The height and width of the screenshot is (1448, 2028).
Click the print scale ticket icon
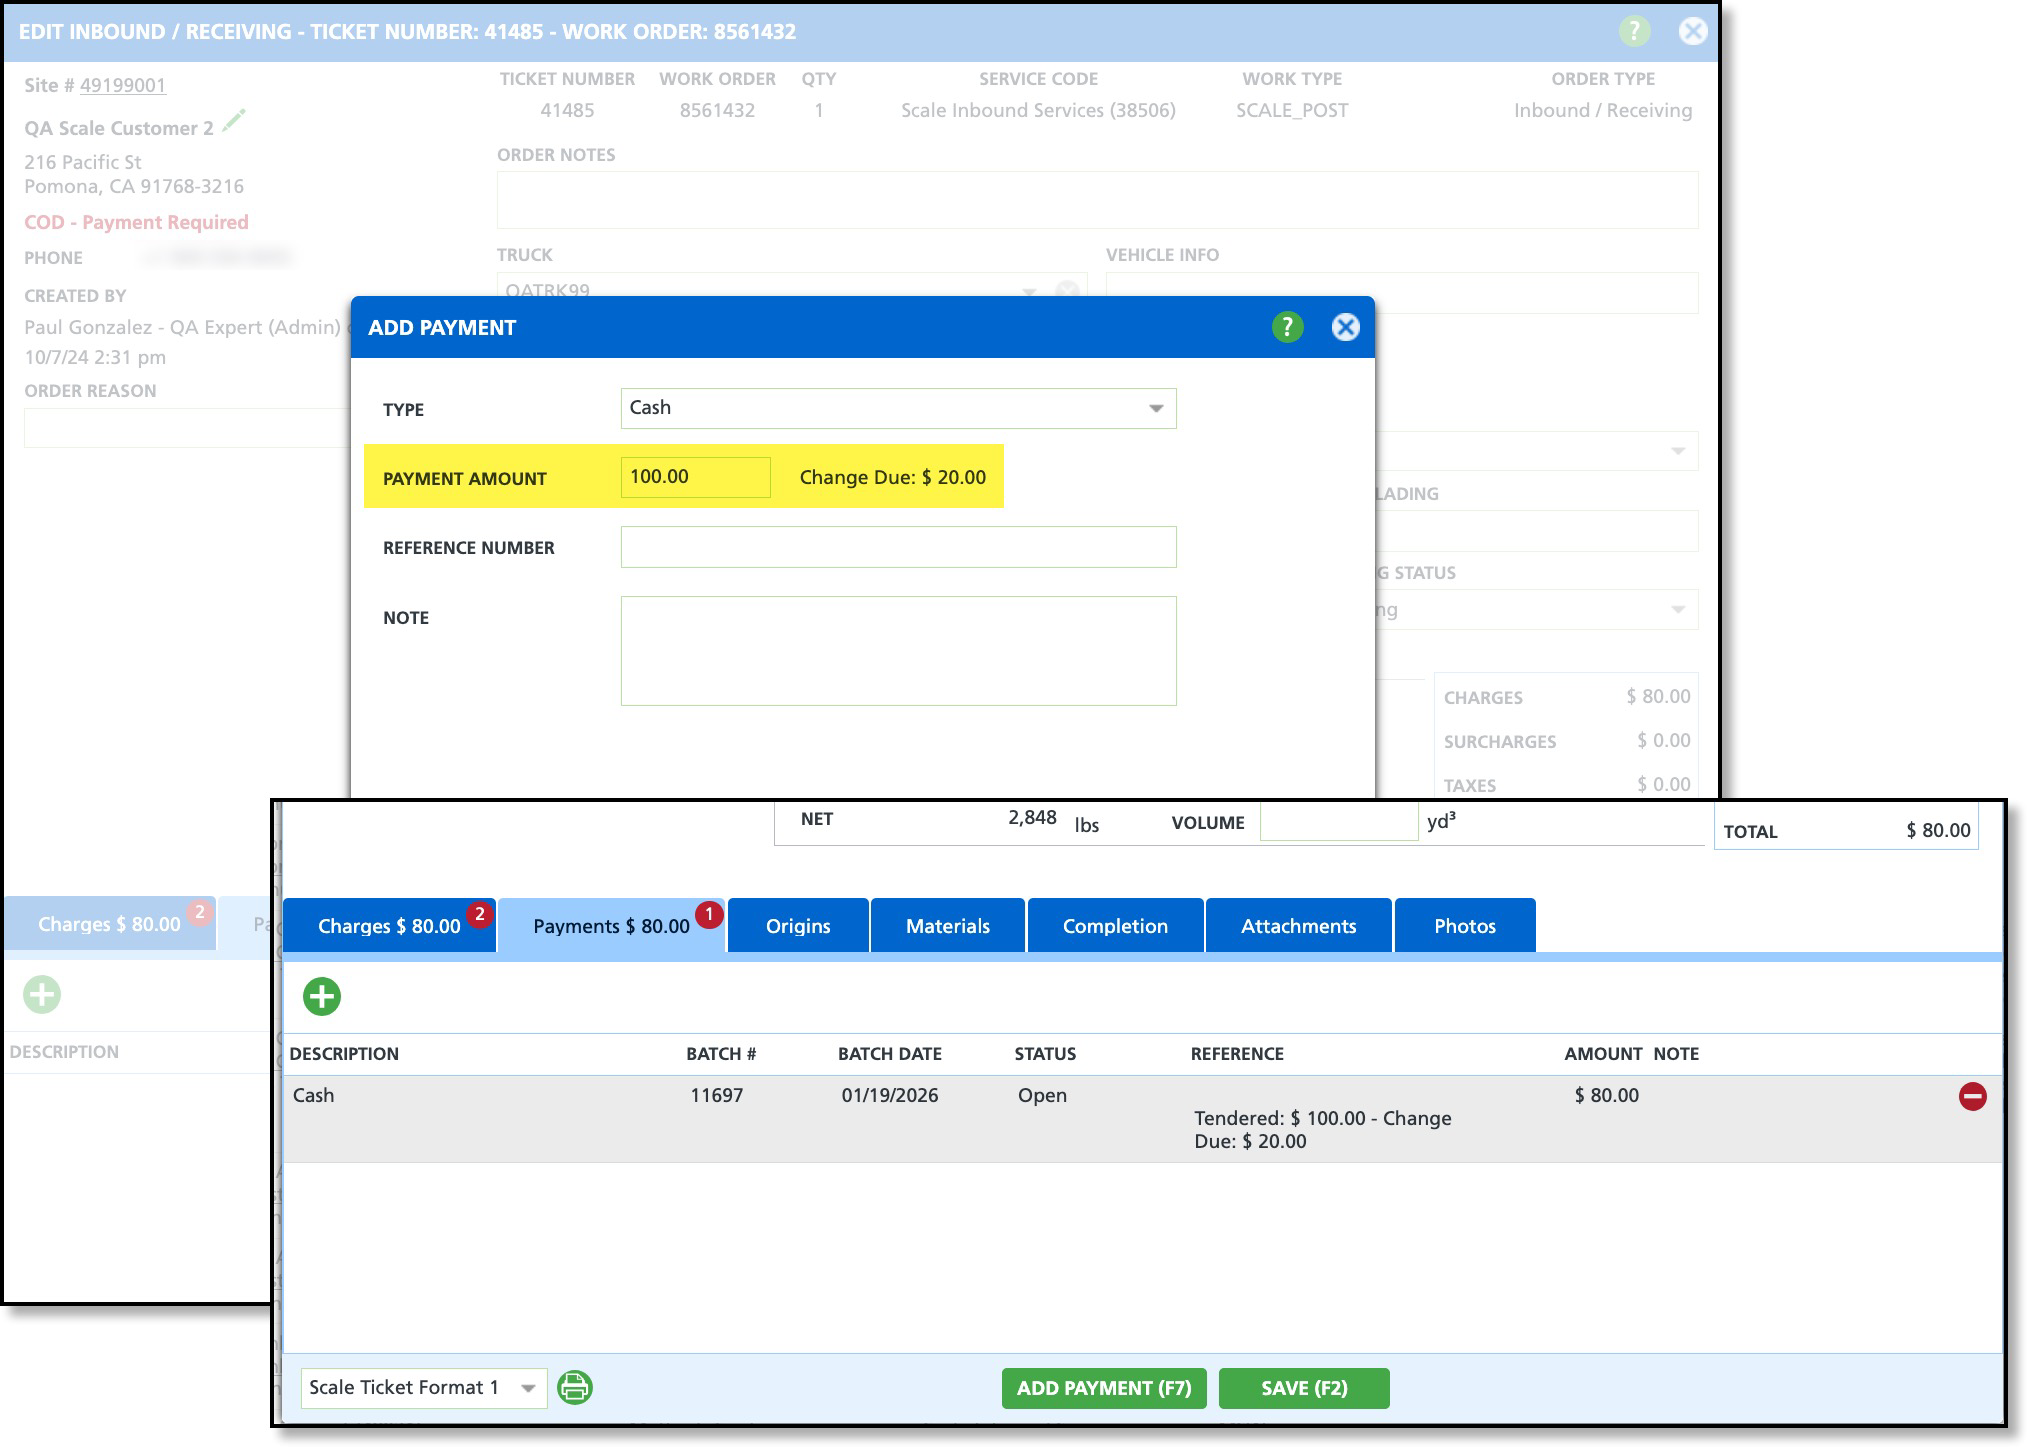pos(575,1388)
